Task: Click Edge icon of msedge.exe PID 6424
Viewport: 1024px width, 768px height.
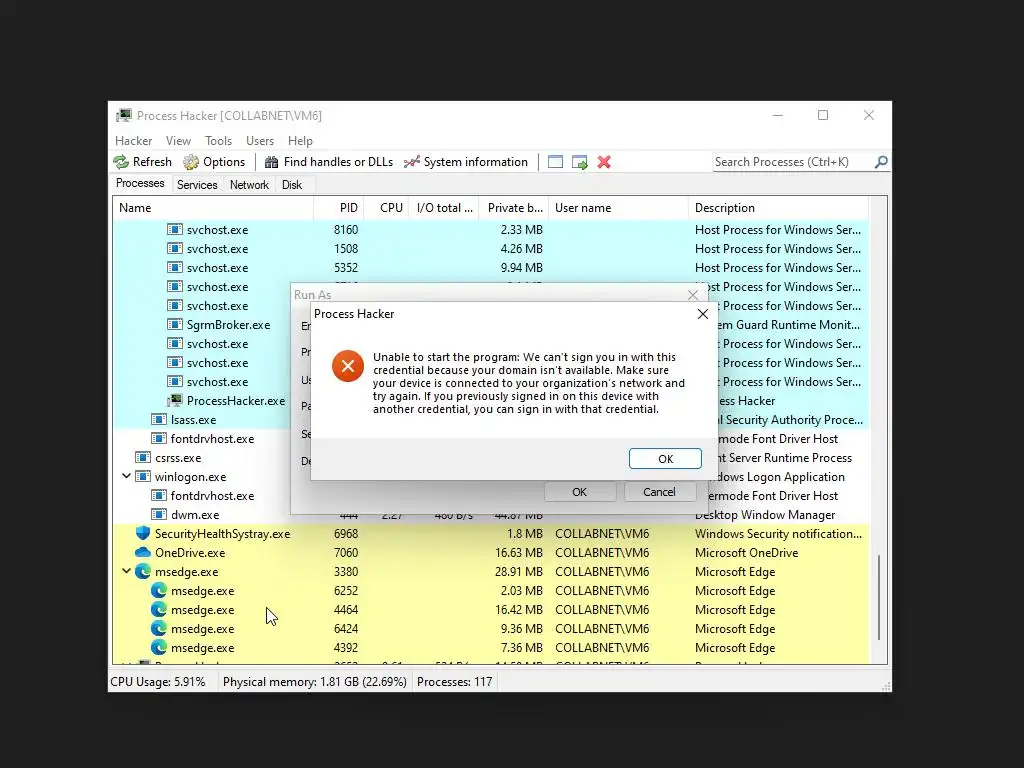Action: tap(159, 628)
